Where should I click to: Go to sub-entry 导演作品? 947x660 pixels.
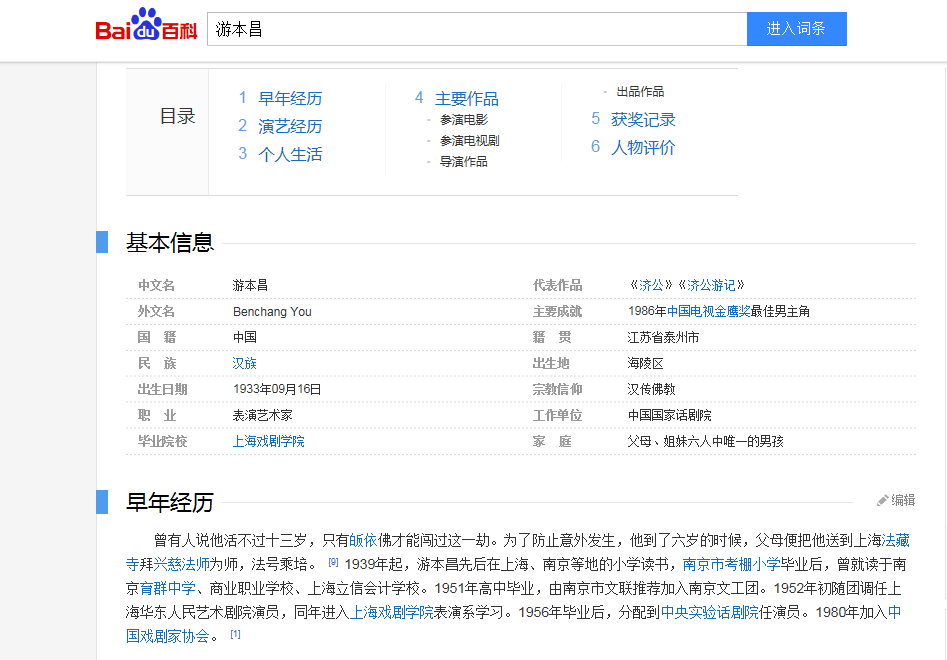pyautogui.click(x=464, y=162)
